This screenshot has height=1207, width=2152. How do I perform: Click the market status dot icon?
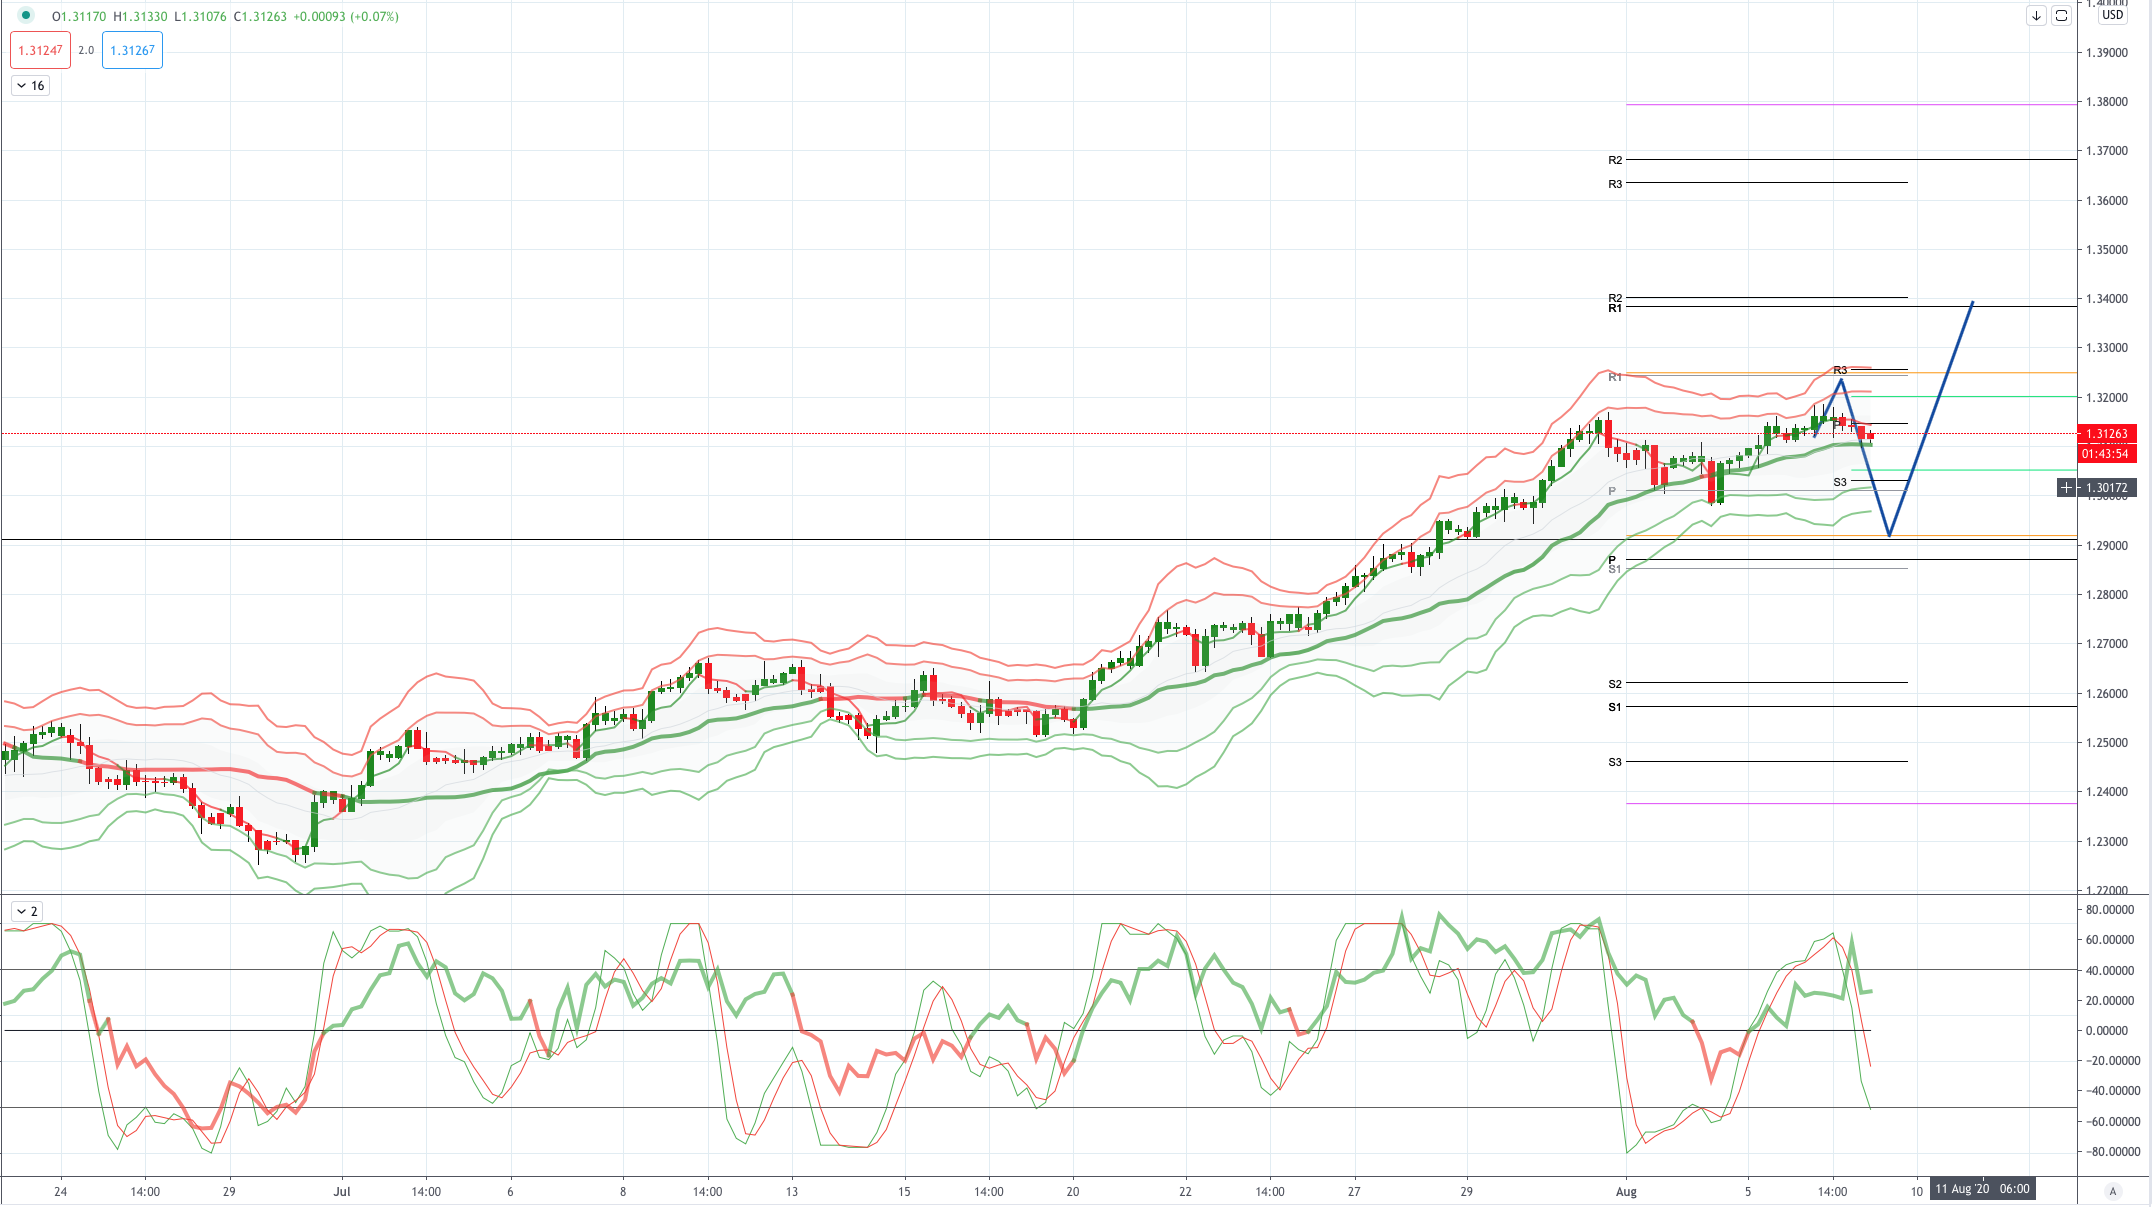(26, 16)
